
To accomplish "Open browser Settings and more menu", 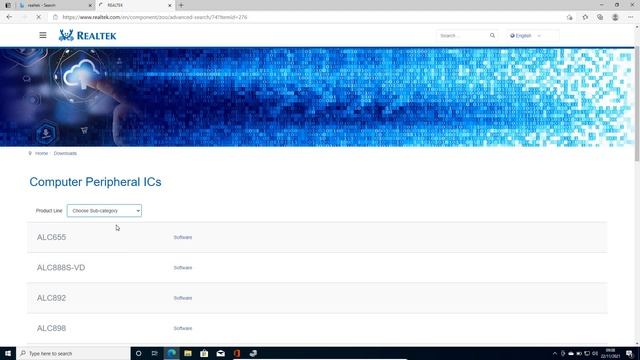I will (x=631, y=17).
